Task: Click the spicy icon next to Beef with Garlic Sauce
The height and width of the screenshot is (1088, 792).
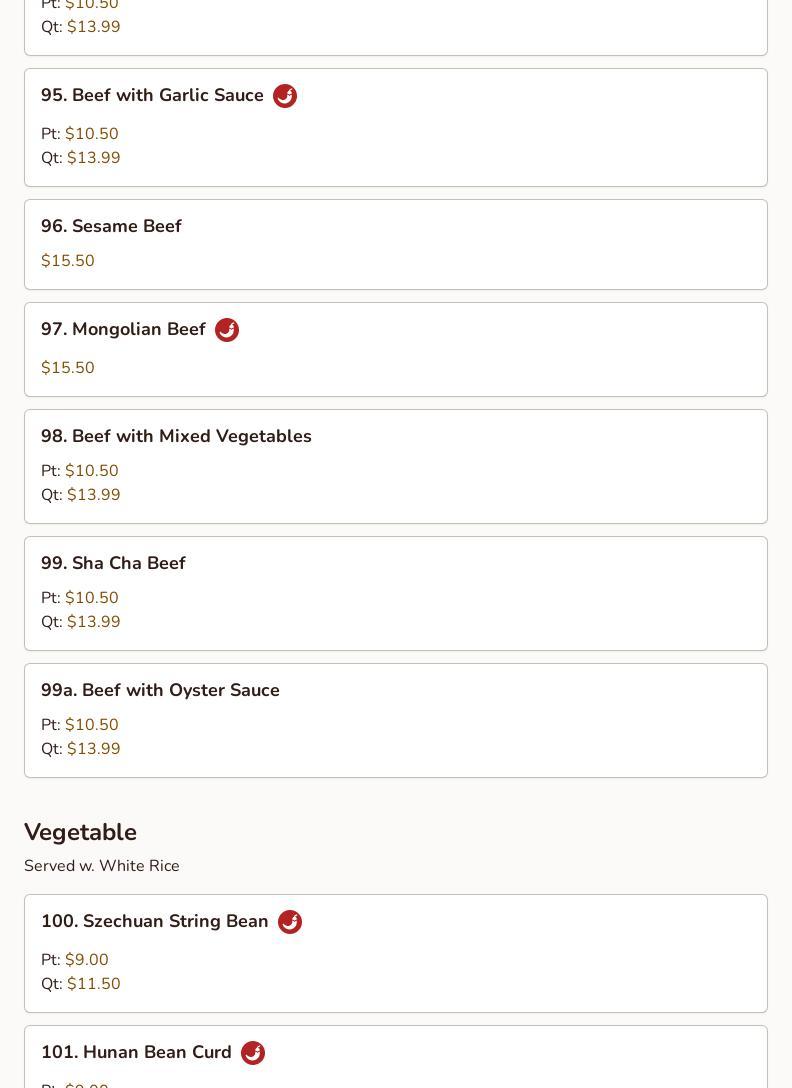Action: [x=285, y=96]
